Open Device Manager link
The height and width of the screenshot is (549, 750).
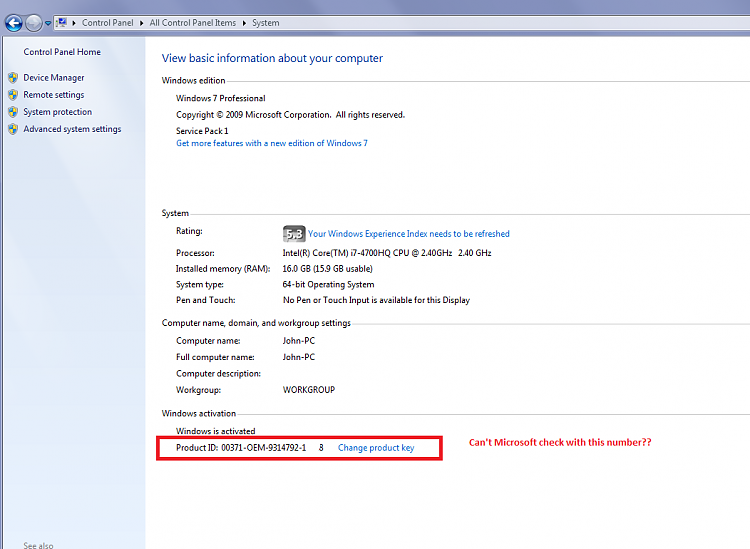pyautogui.click(x=54, y=77)
